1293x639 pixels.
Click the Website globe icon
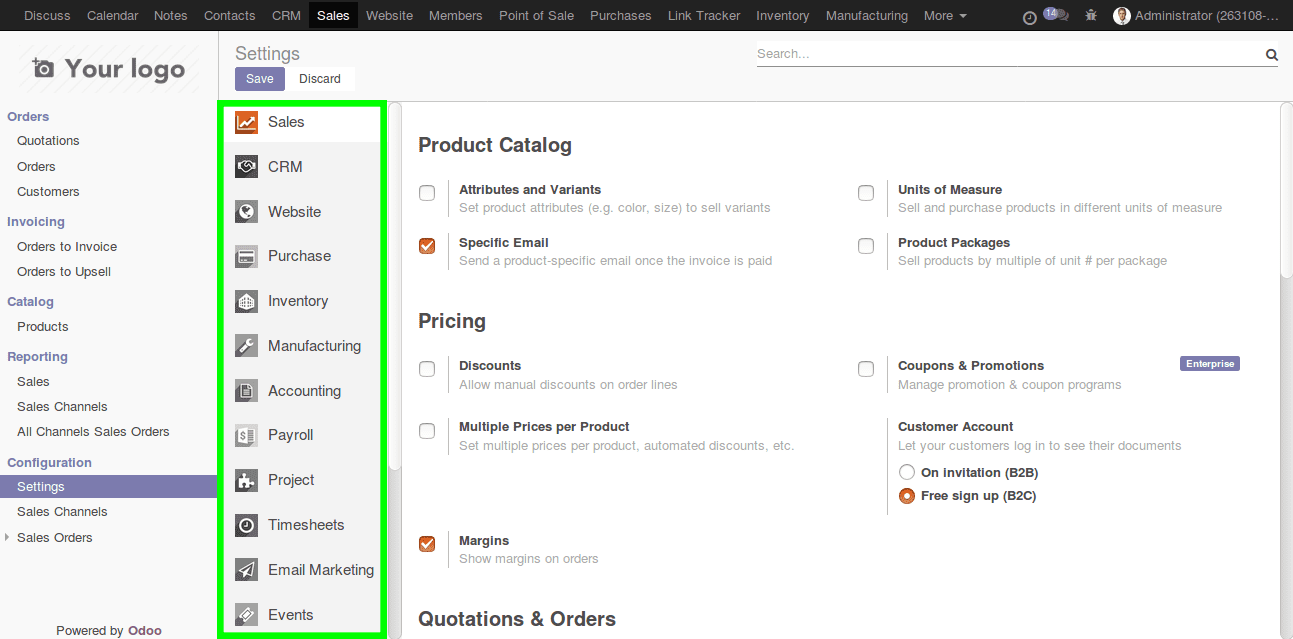(246, 212)
